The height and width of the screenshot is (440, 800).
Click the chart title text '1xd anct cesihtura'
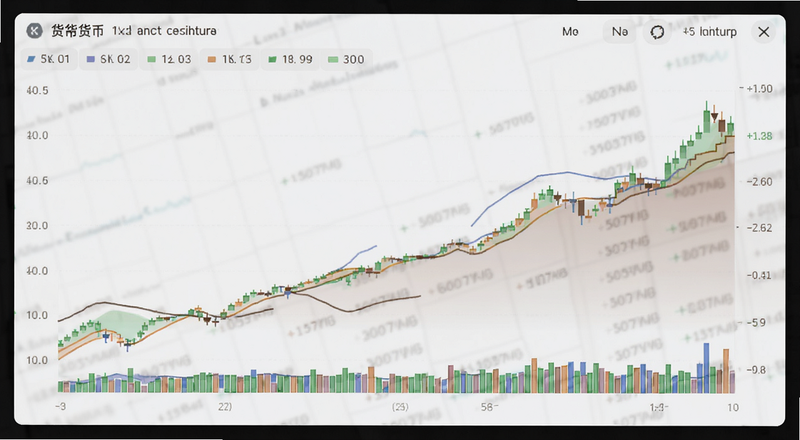coord(164,31)
